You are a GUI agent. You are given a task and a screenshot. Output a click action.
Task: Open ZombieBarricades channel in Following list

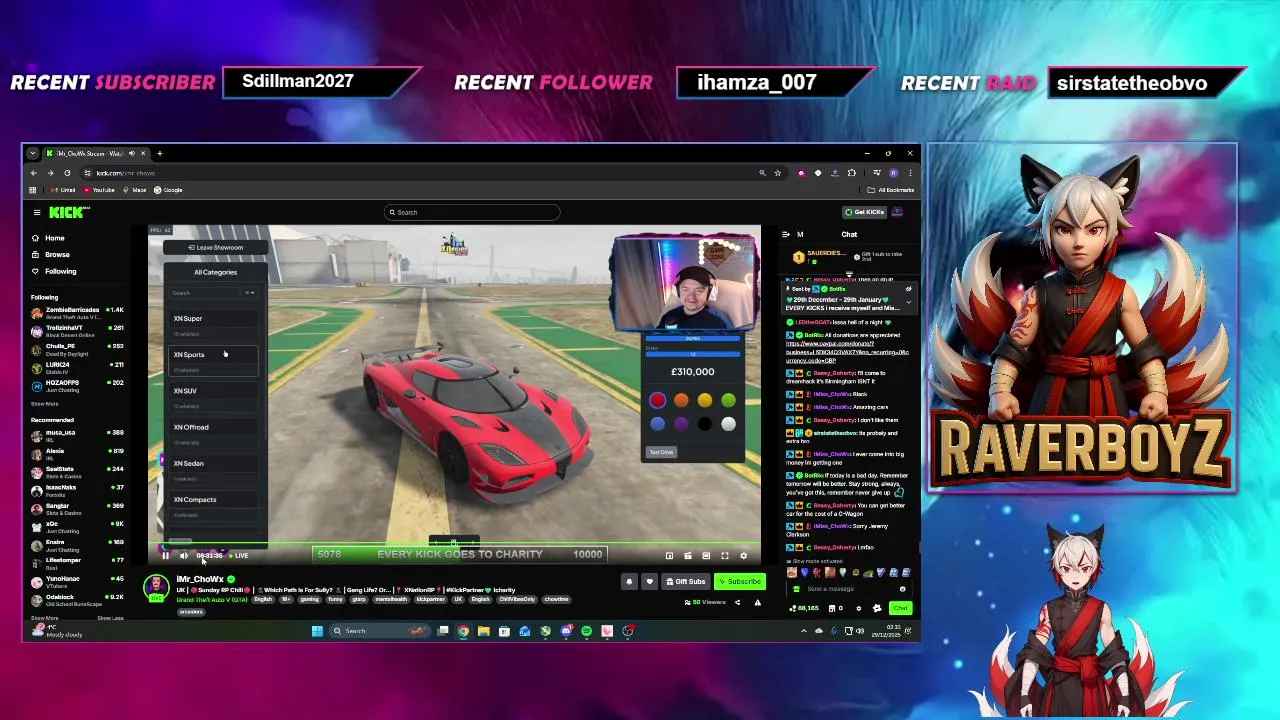pos(78,313)
